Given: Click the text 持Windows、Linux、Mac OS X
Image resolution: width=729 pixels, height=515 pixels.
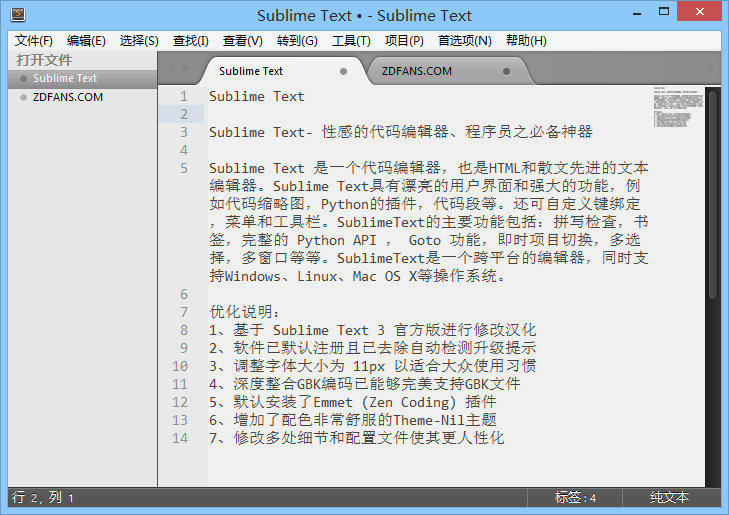Looking at the screenshot, I should tap(313, 276).
